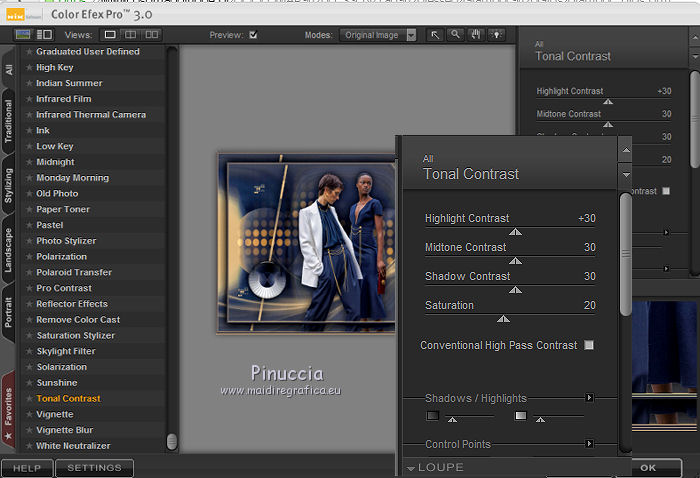Expand the Shadows / Highlights section arrow
This screenshot has width=700, height=478.
(589, 397)
